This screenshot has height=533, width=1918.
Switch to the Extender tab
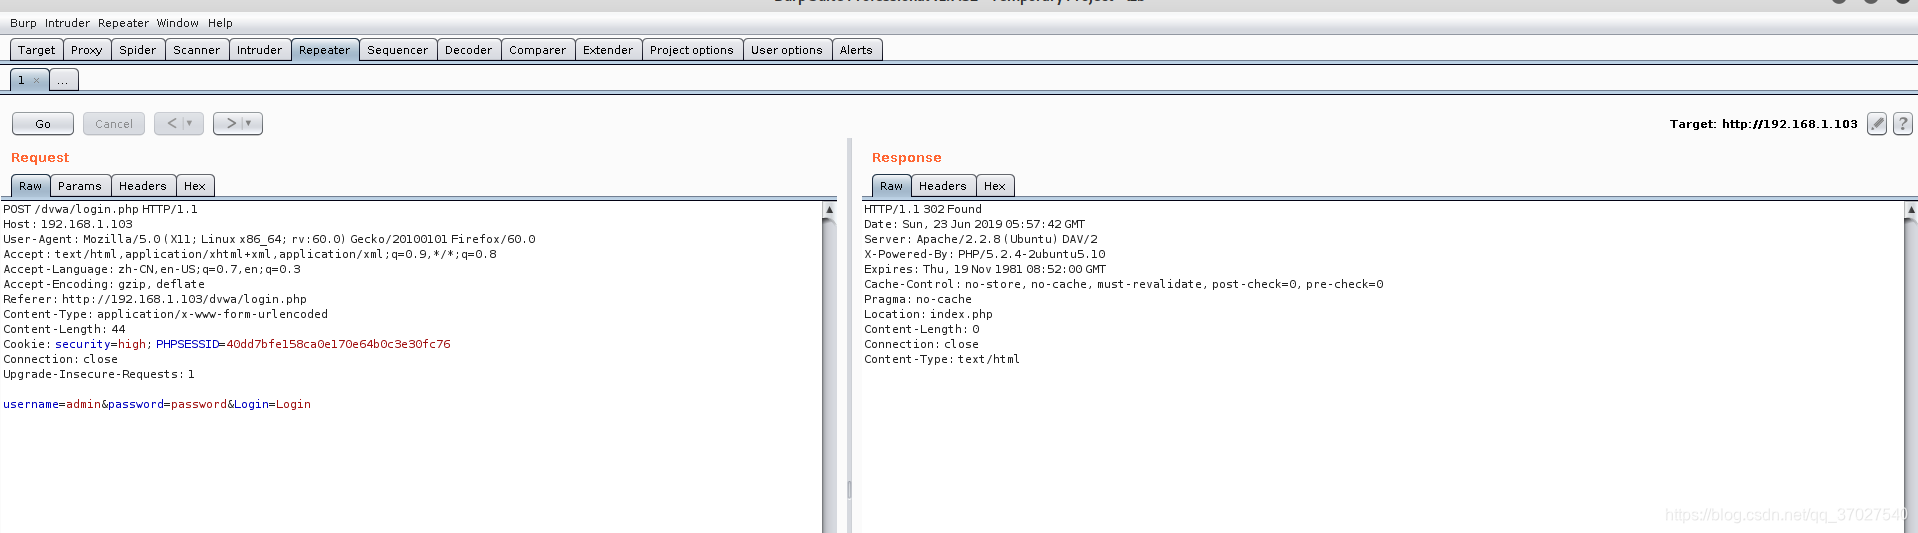(x=608, y=50)
